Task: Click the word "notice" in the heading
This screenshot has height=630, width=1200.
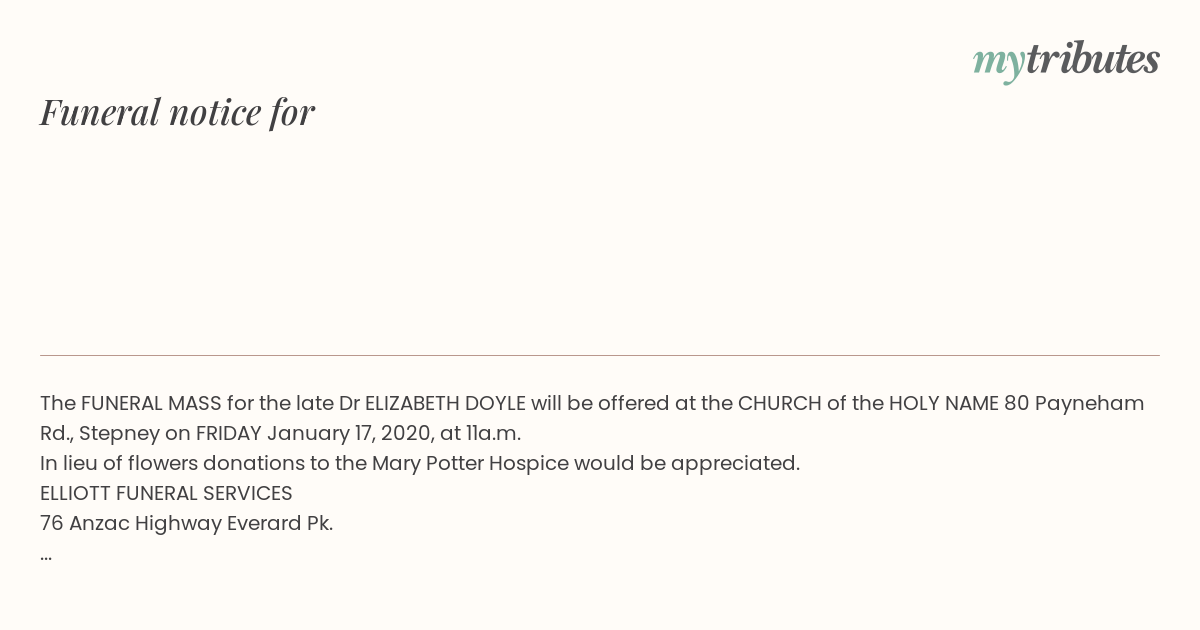Action: (215, 112)
